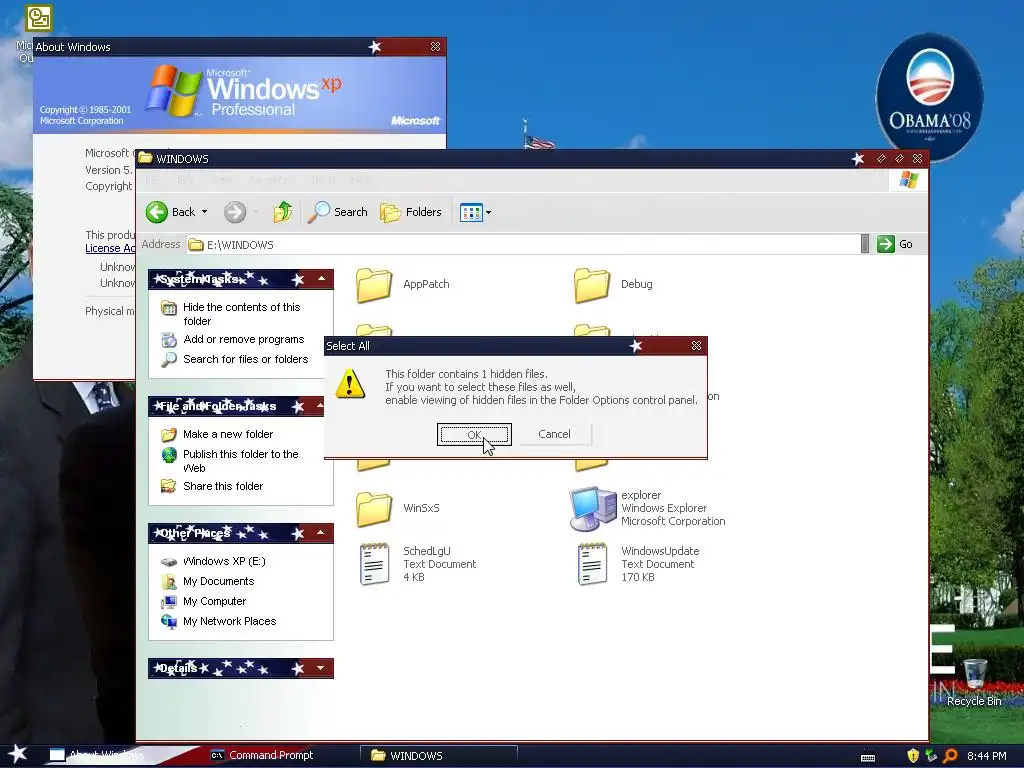Open My Network Places link
Viewport: 1024px width, 768px height.
(x=229, y=621)
